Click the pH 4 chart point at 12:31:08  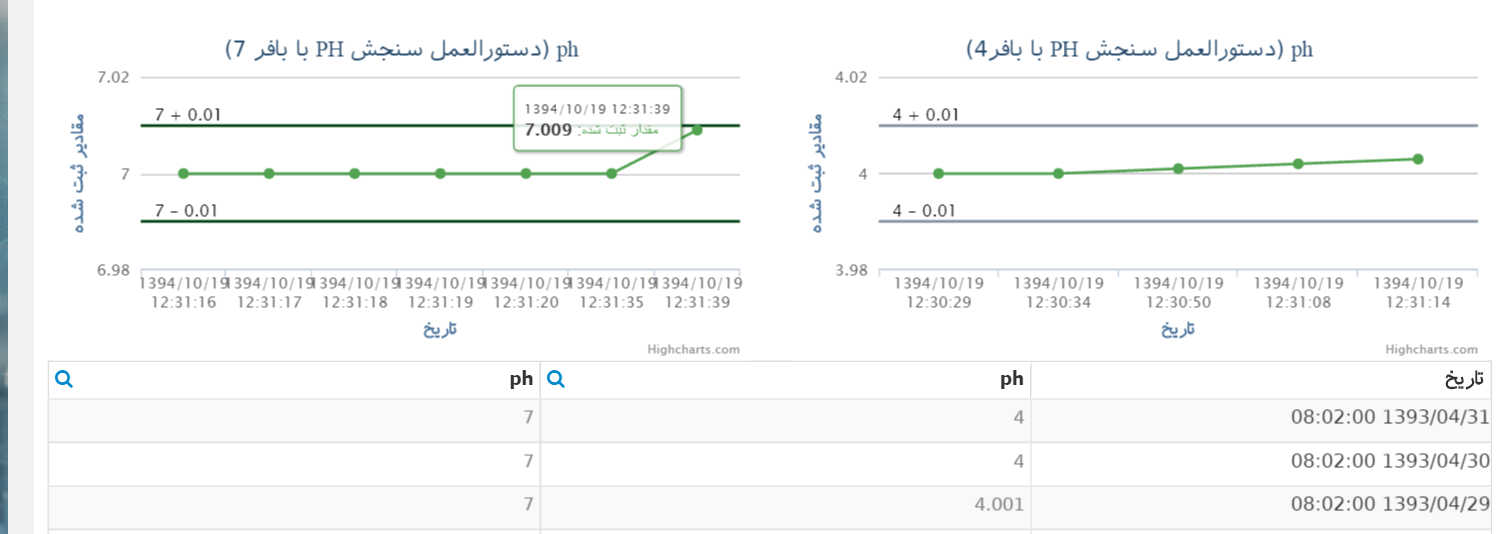coord(1298,163)
